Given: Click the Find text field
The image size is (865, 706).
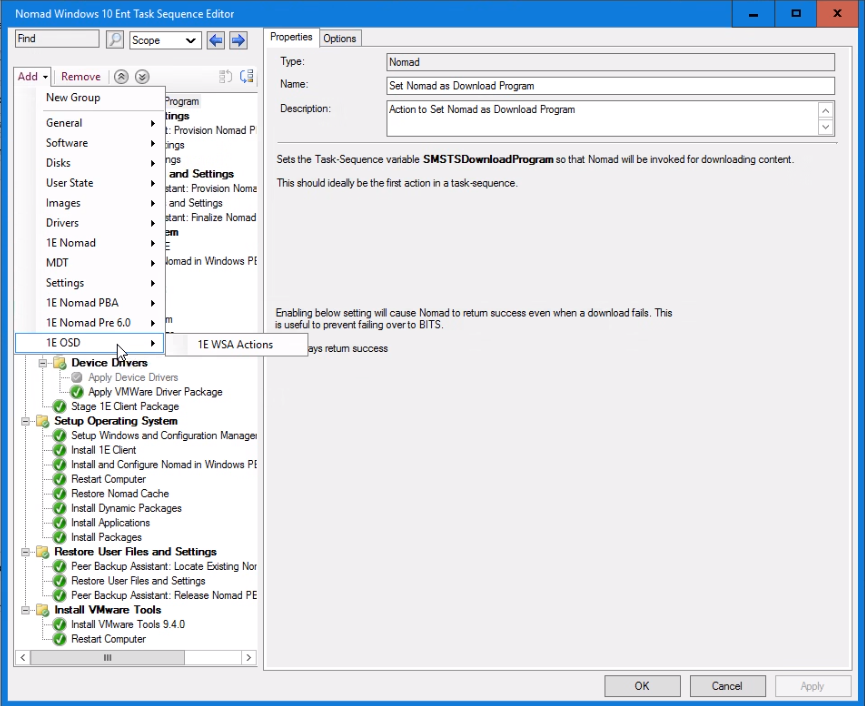Looking at the screenshot, I should pyautogui.click(x=57, y=39).
